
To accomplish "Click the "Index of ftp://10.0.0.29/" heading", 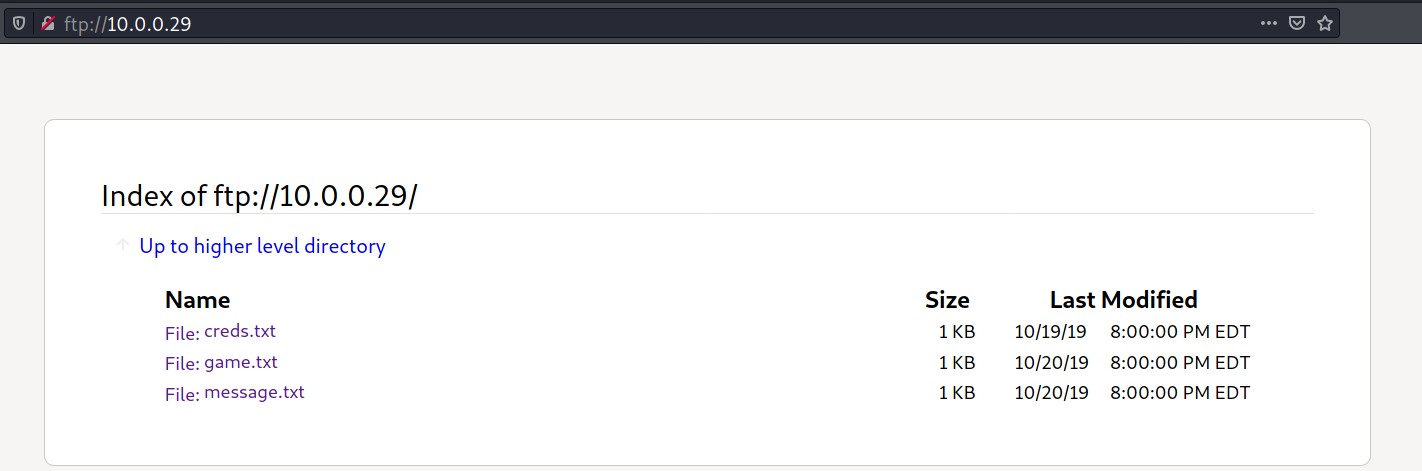I will [259, 196].
